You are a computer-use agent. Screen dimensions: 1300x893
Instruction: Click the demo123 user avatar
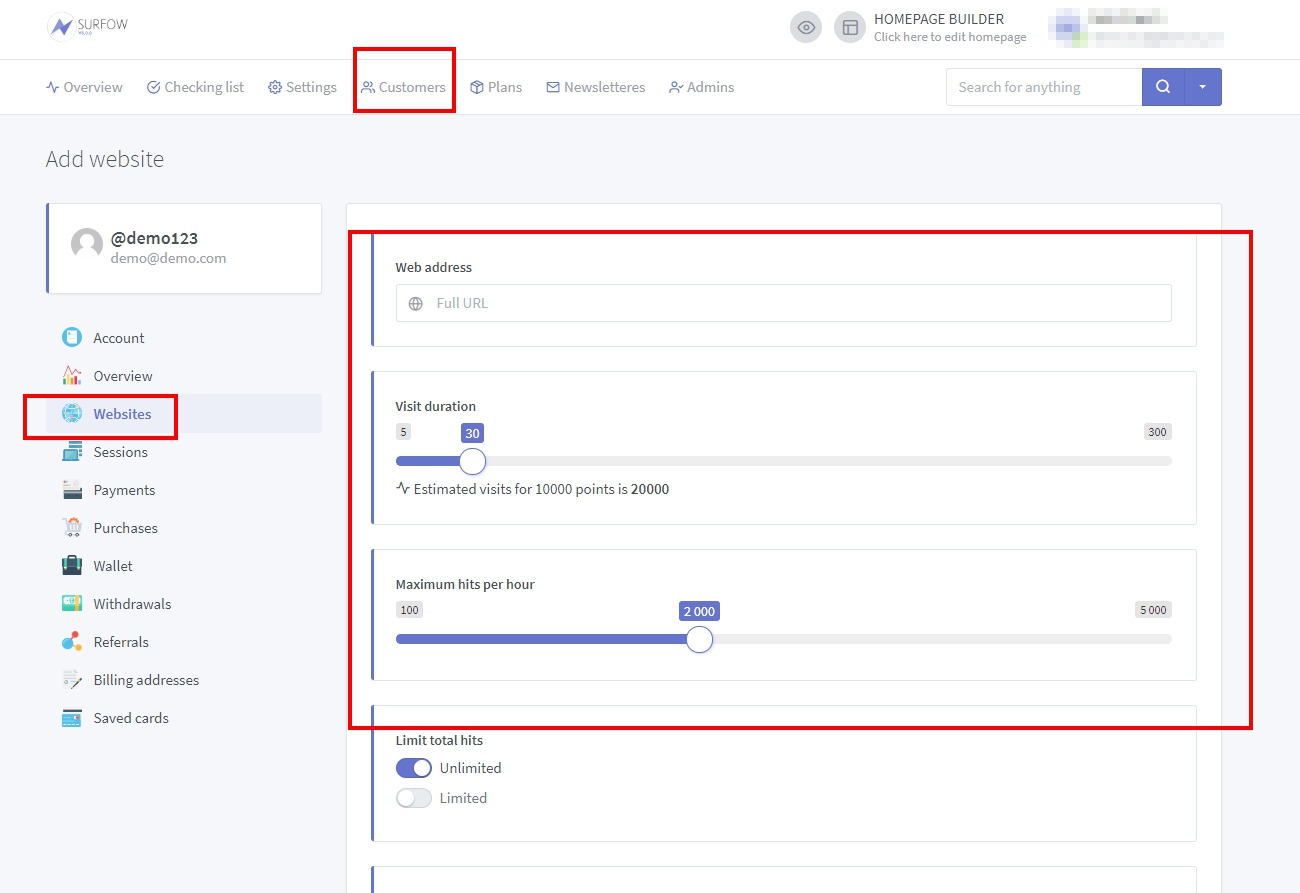point(87,245)
